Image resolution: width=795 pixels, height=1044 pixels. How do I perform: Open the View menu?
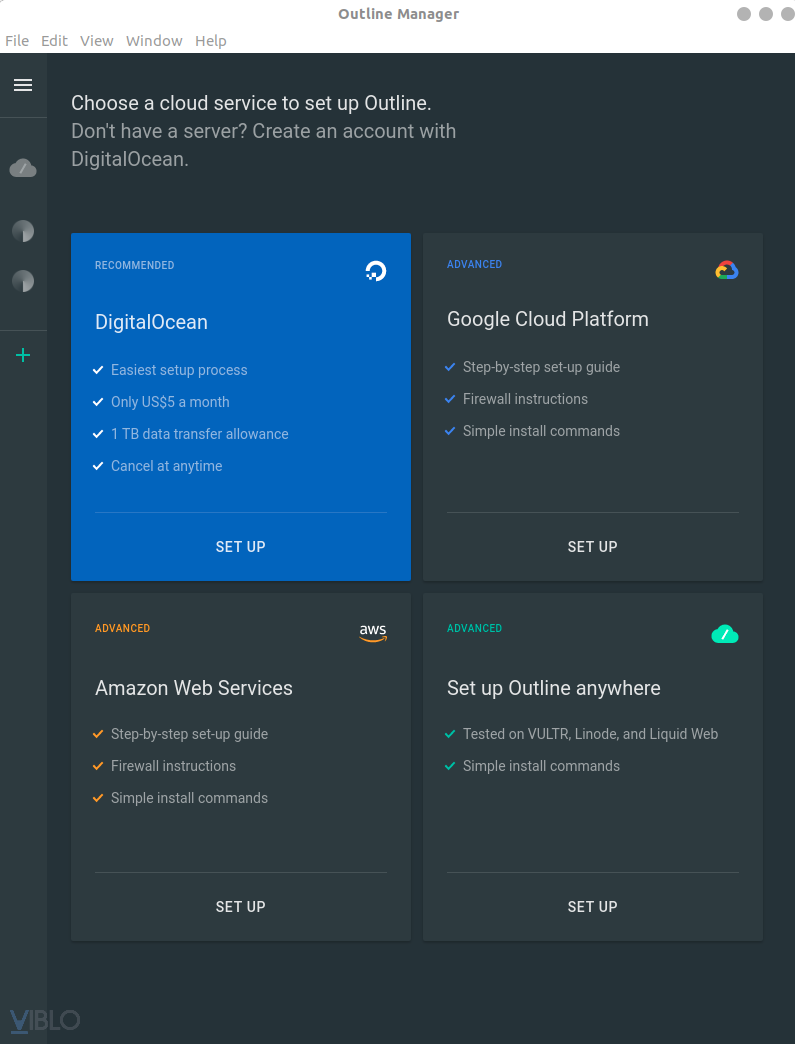pyautogui.click(x=97, y=41)
